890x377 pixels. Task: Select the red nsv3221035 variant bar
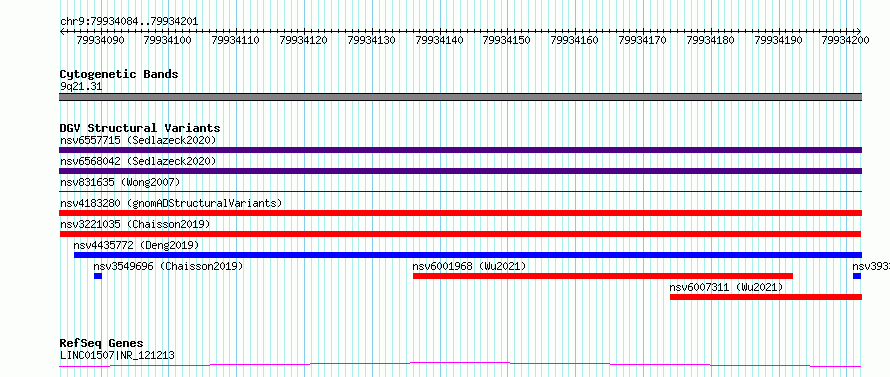460,234
